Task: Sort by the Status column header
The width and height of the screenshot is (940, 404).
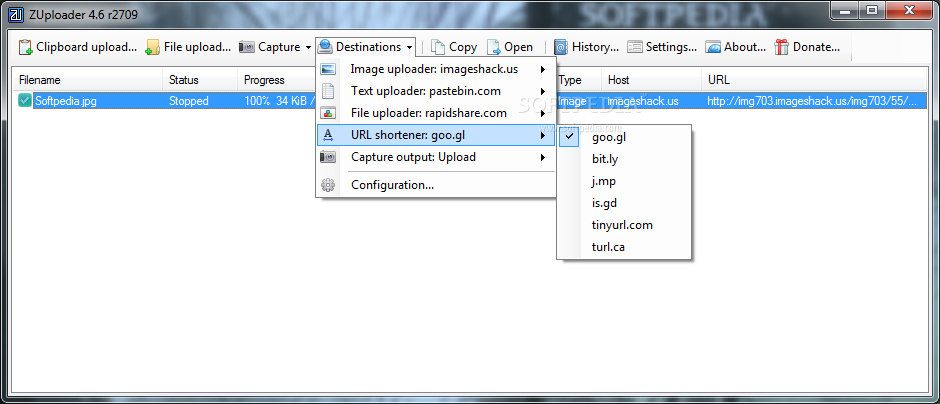Action: point(200,80)
